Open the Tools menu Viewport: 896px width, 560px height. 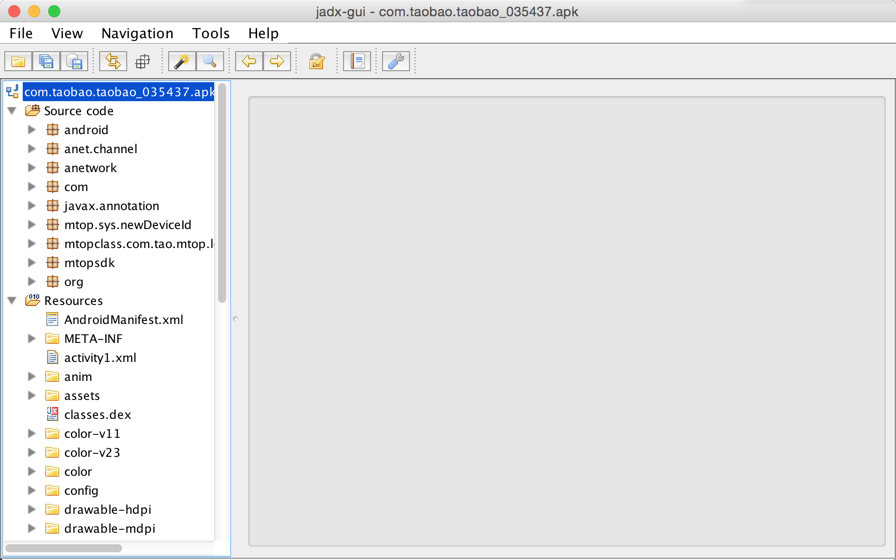click(x=211, y=33)
